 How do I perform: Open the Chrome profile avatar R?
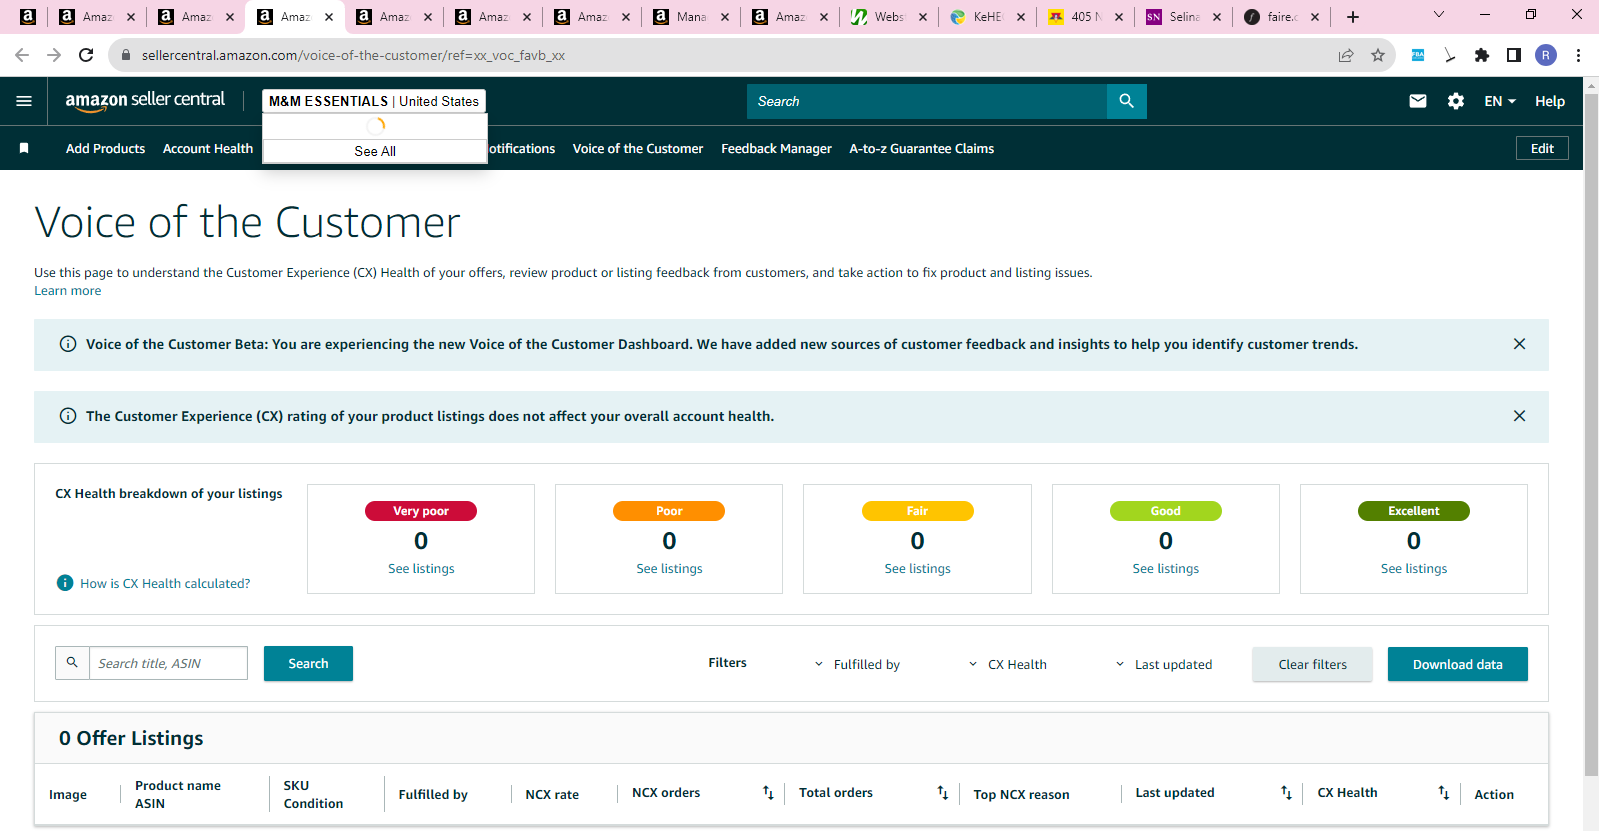tap(1546, 55)
